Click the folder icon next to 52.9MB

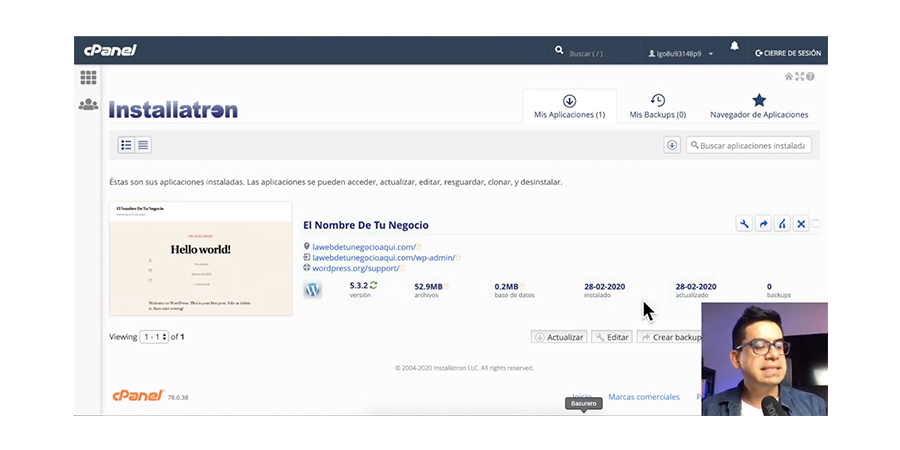coord(447,286)
